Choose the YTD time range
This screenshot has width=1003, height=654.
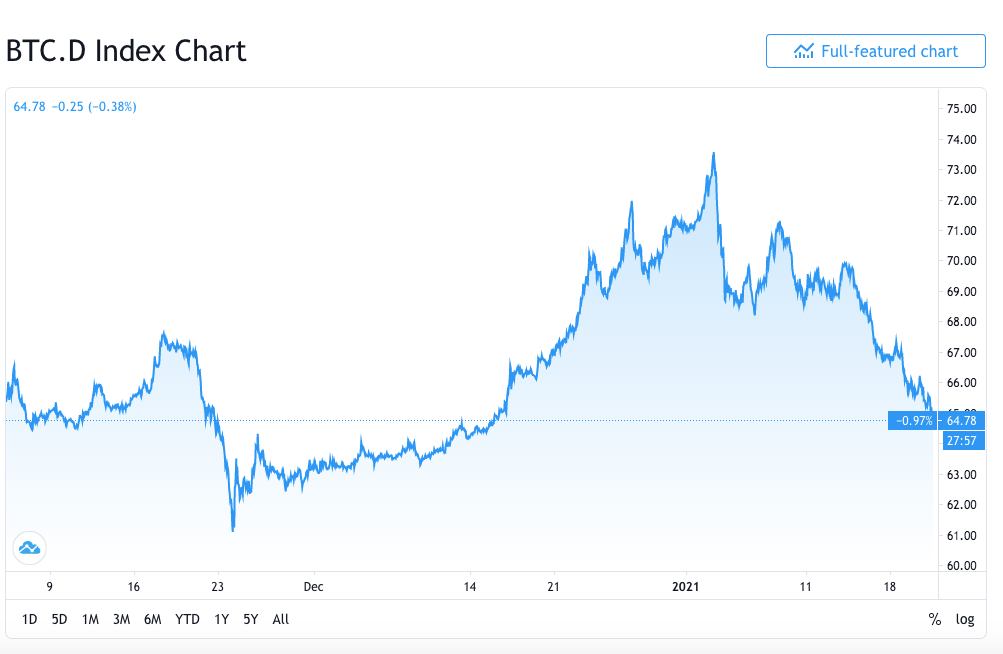coord(187,619)
